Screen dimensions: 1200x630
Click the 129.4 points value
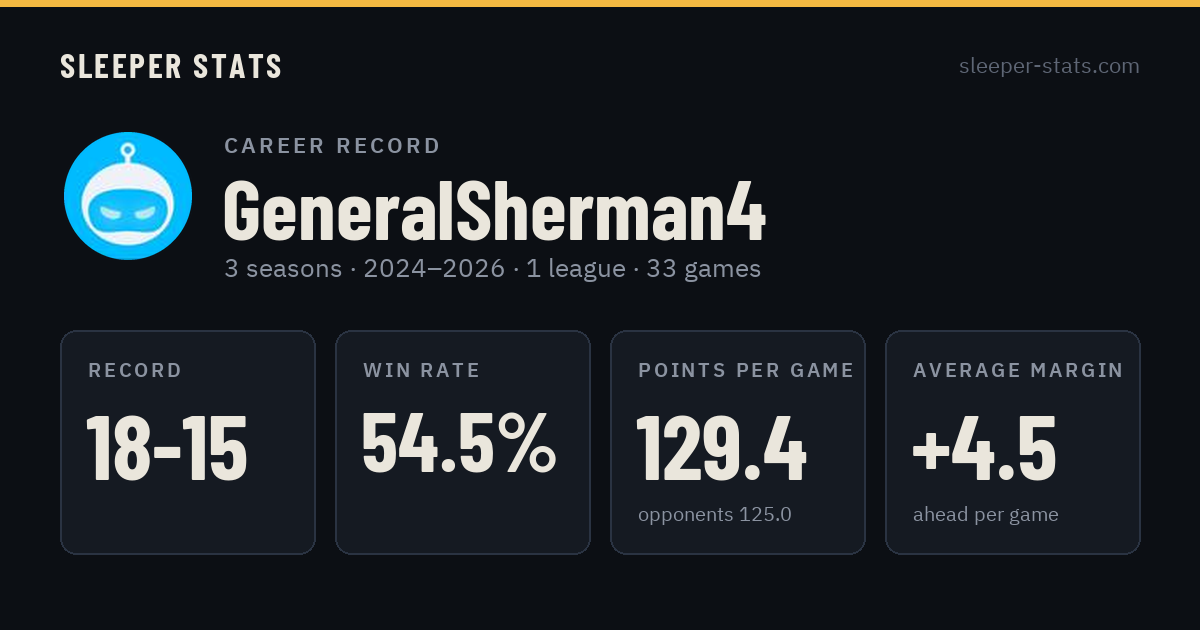pyautogui.click(x=721, y=449)
